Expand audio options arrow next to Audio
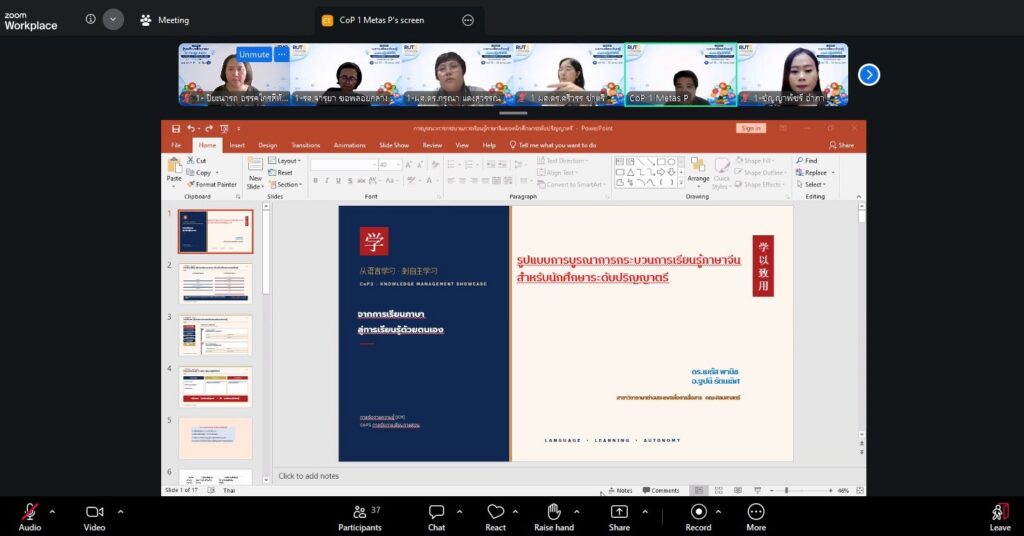 [52, 512]
